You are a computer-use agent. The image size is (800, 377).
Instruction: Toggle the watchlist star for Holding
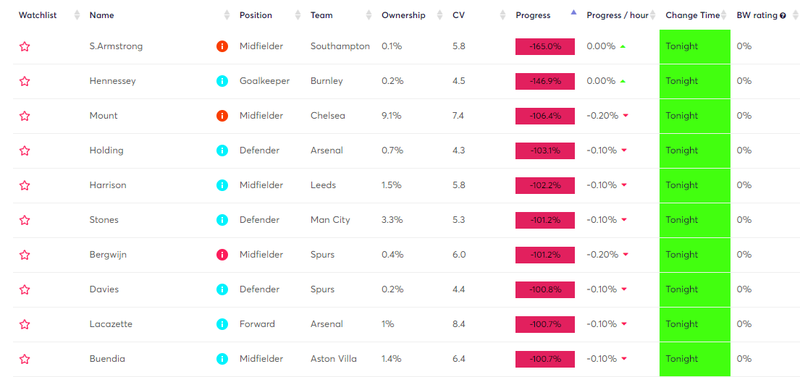(24, 150)
